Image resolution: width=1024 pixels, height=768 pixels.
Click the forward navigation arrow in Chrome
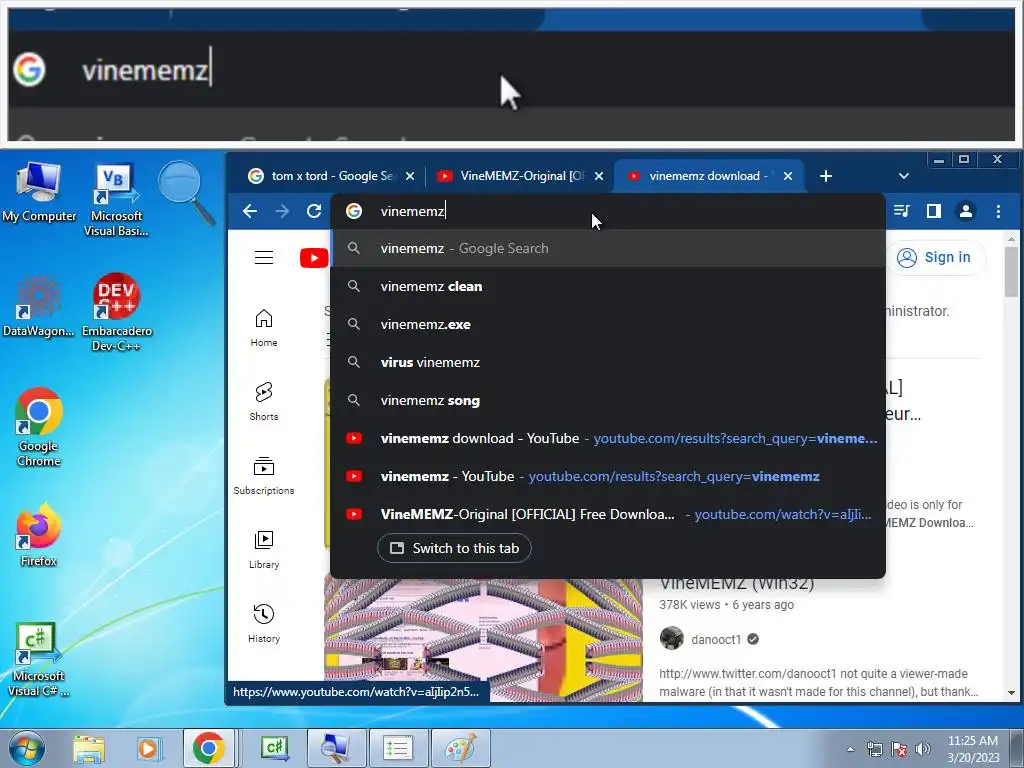tap(281, 211)
